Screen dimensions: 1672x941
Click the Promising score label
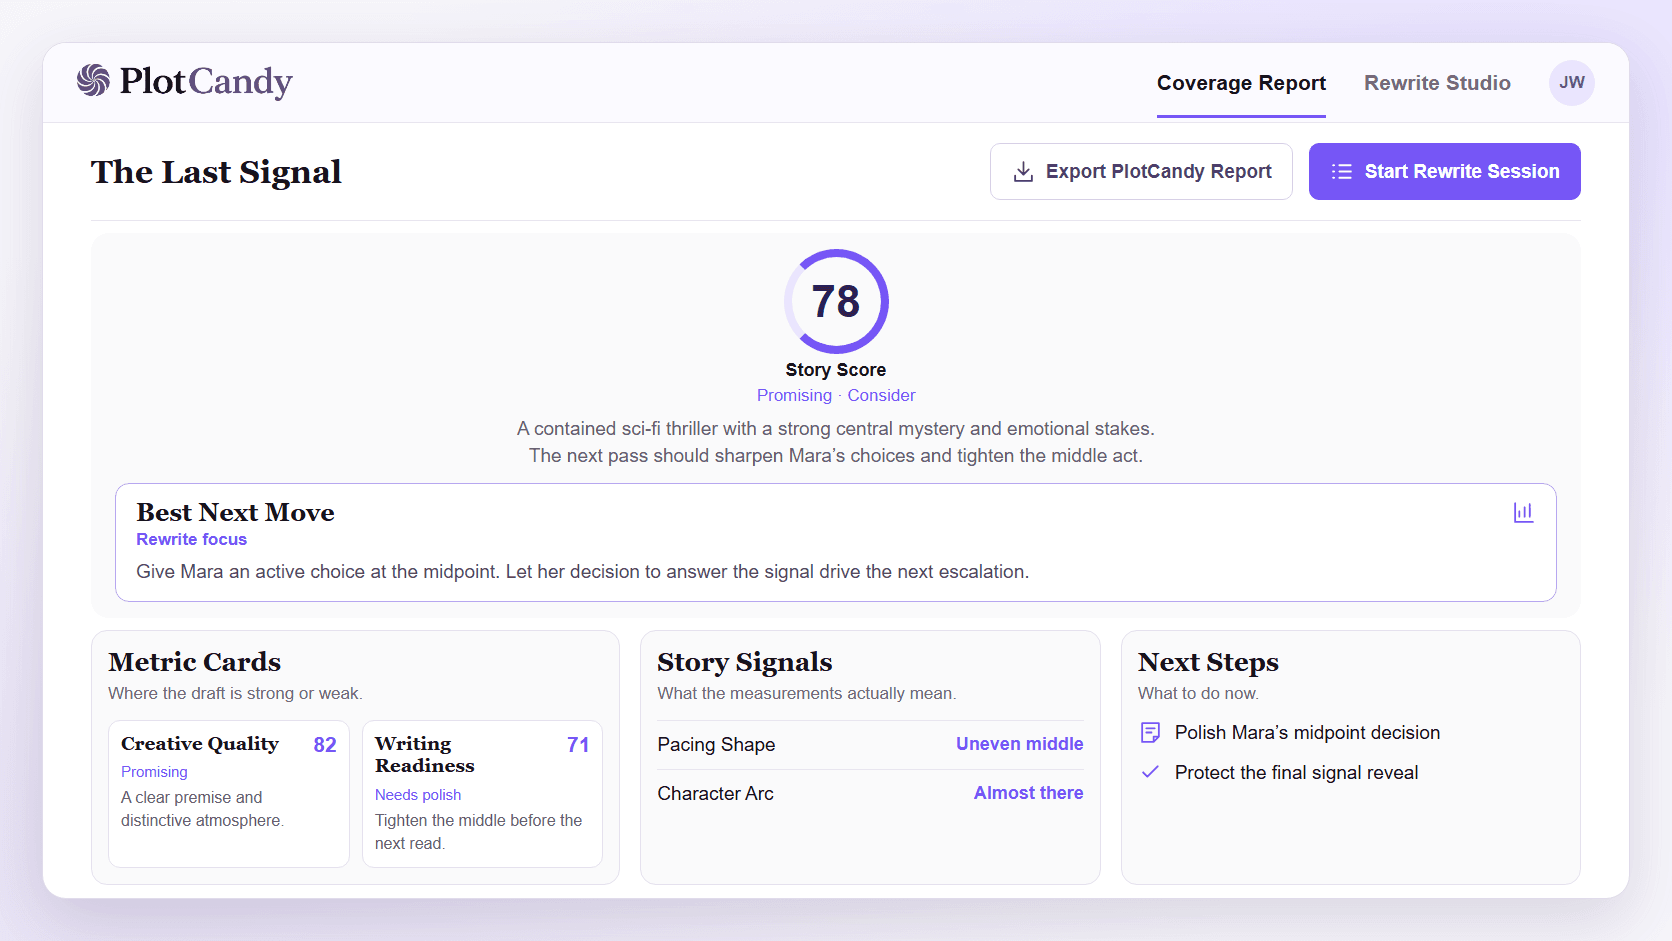[x=794, y=395]
